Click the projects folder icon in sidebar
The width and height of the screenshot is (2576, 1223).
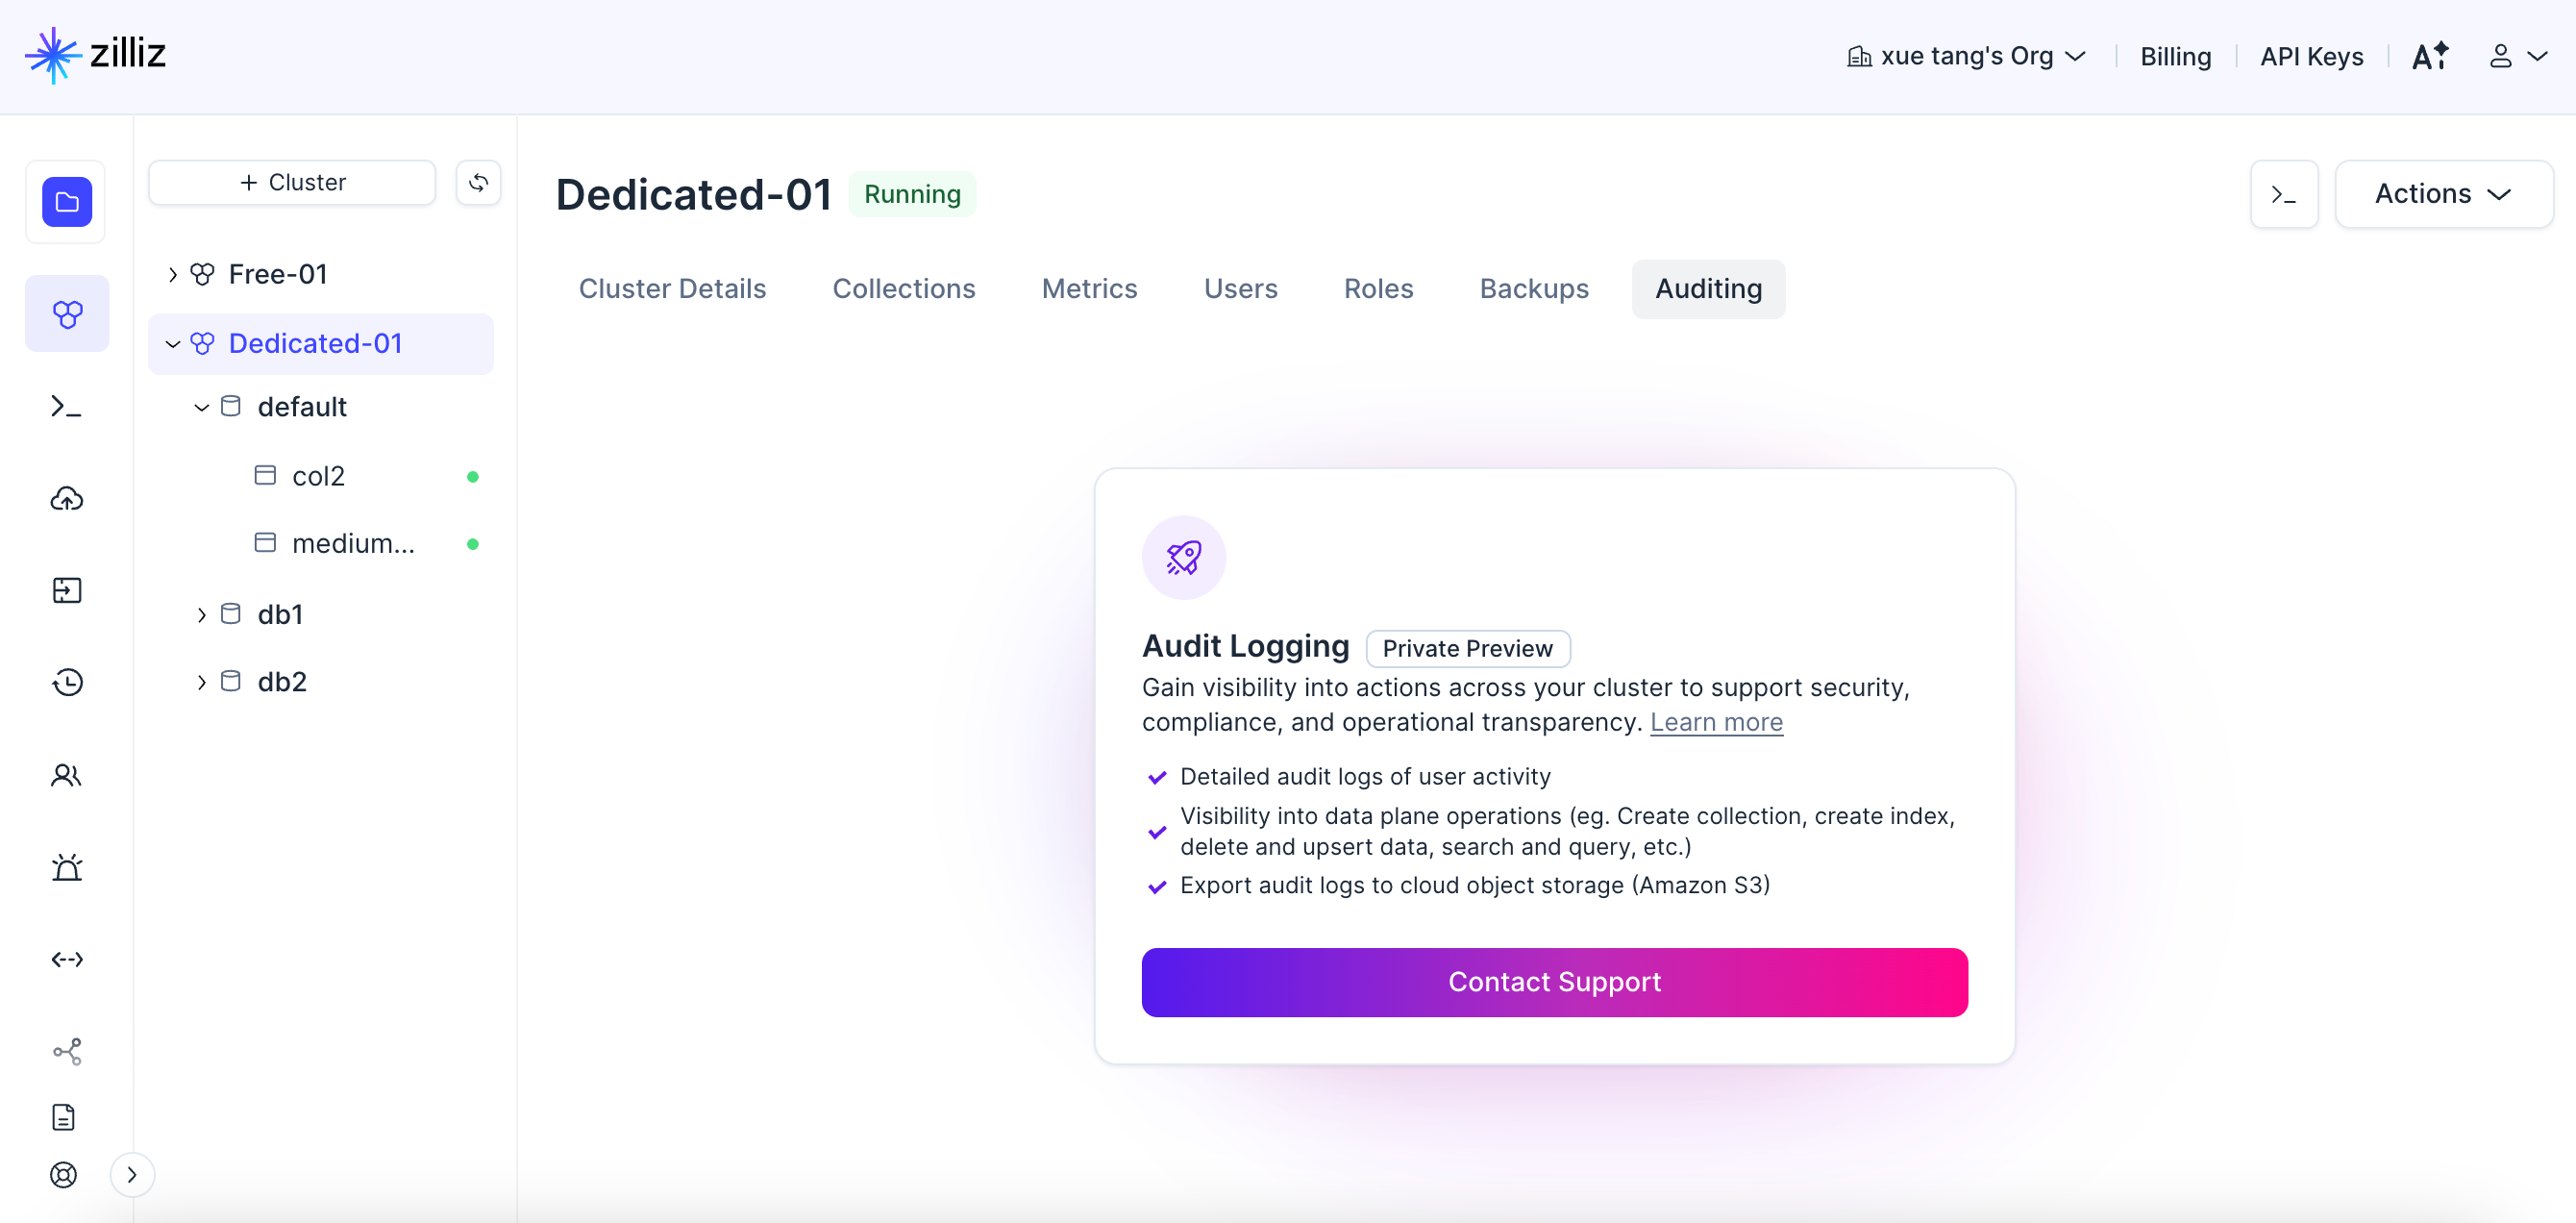click(67, 202)
